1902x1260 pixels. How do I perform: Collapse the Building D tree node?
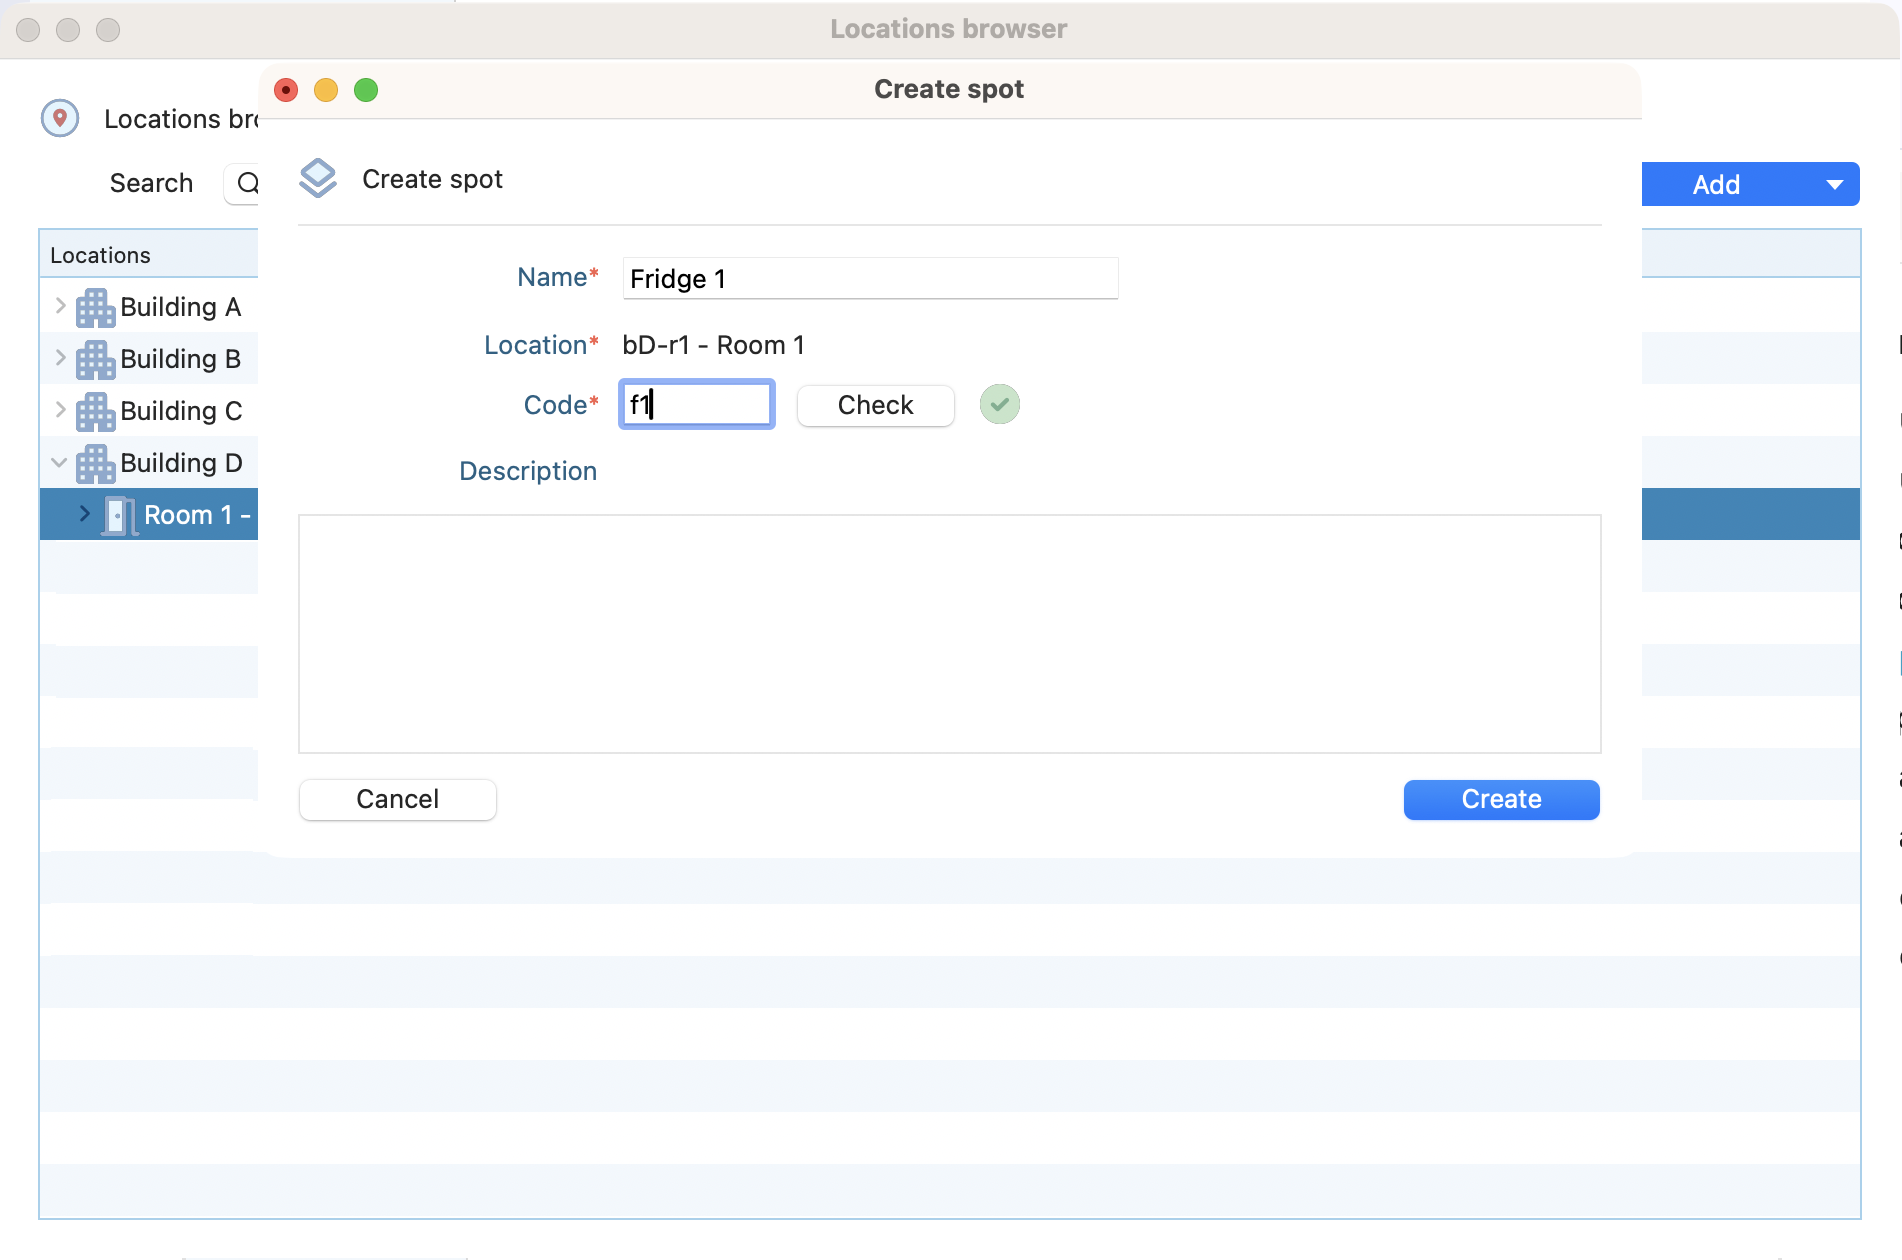59,462
